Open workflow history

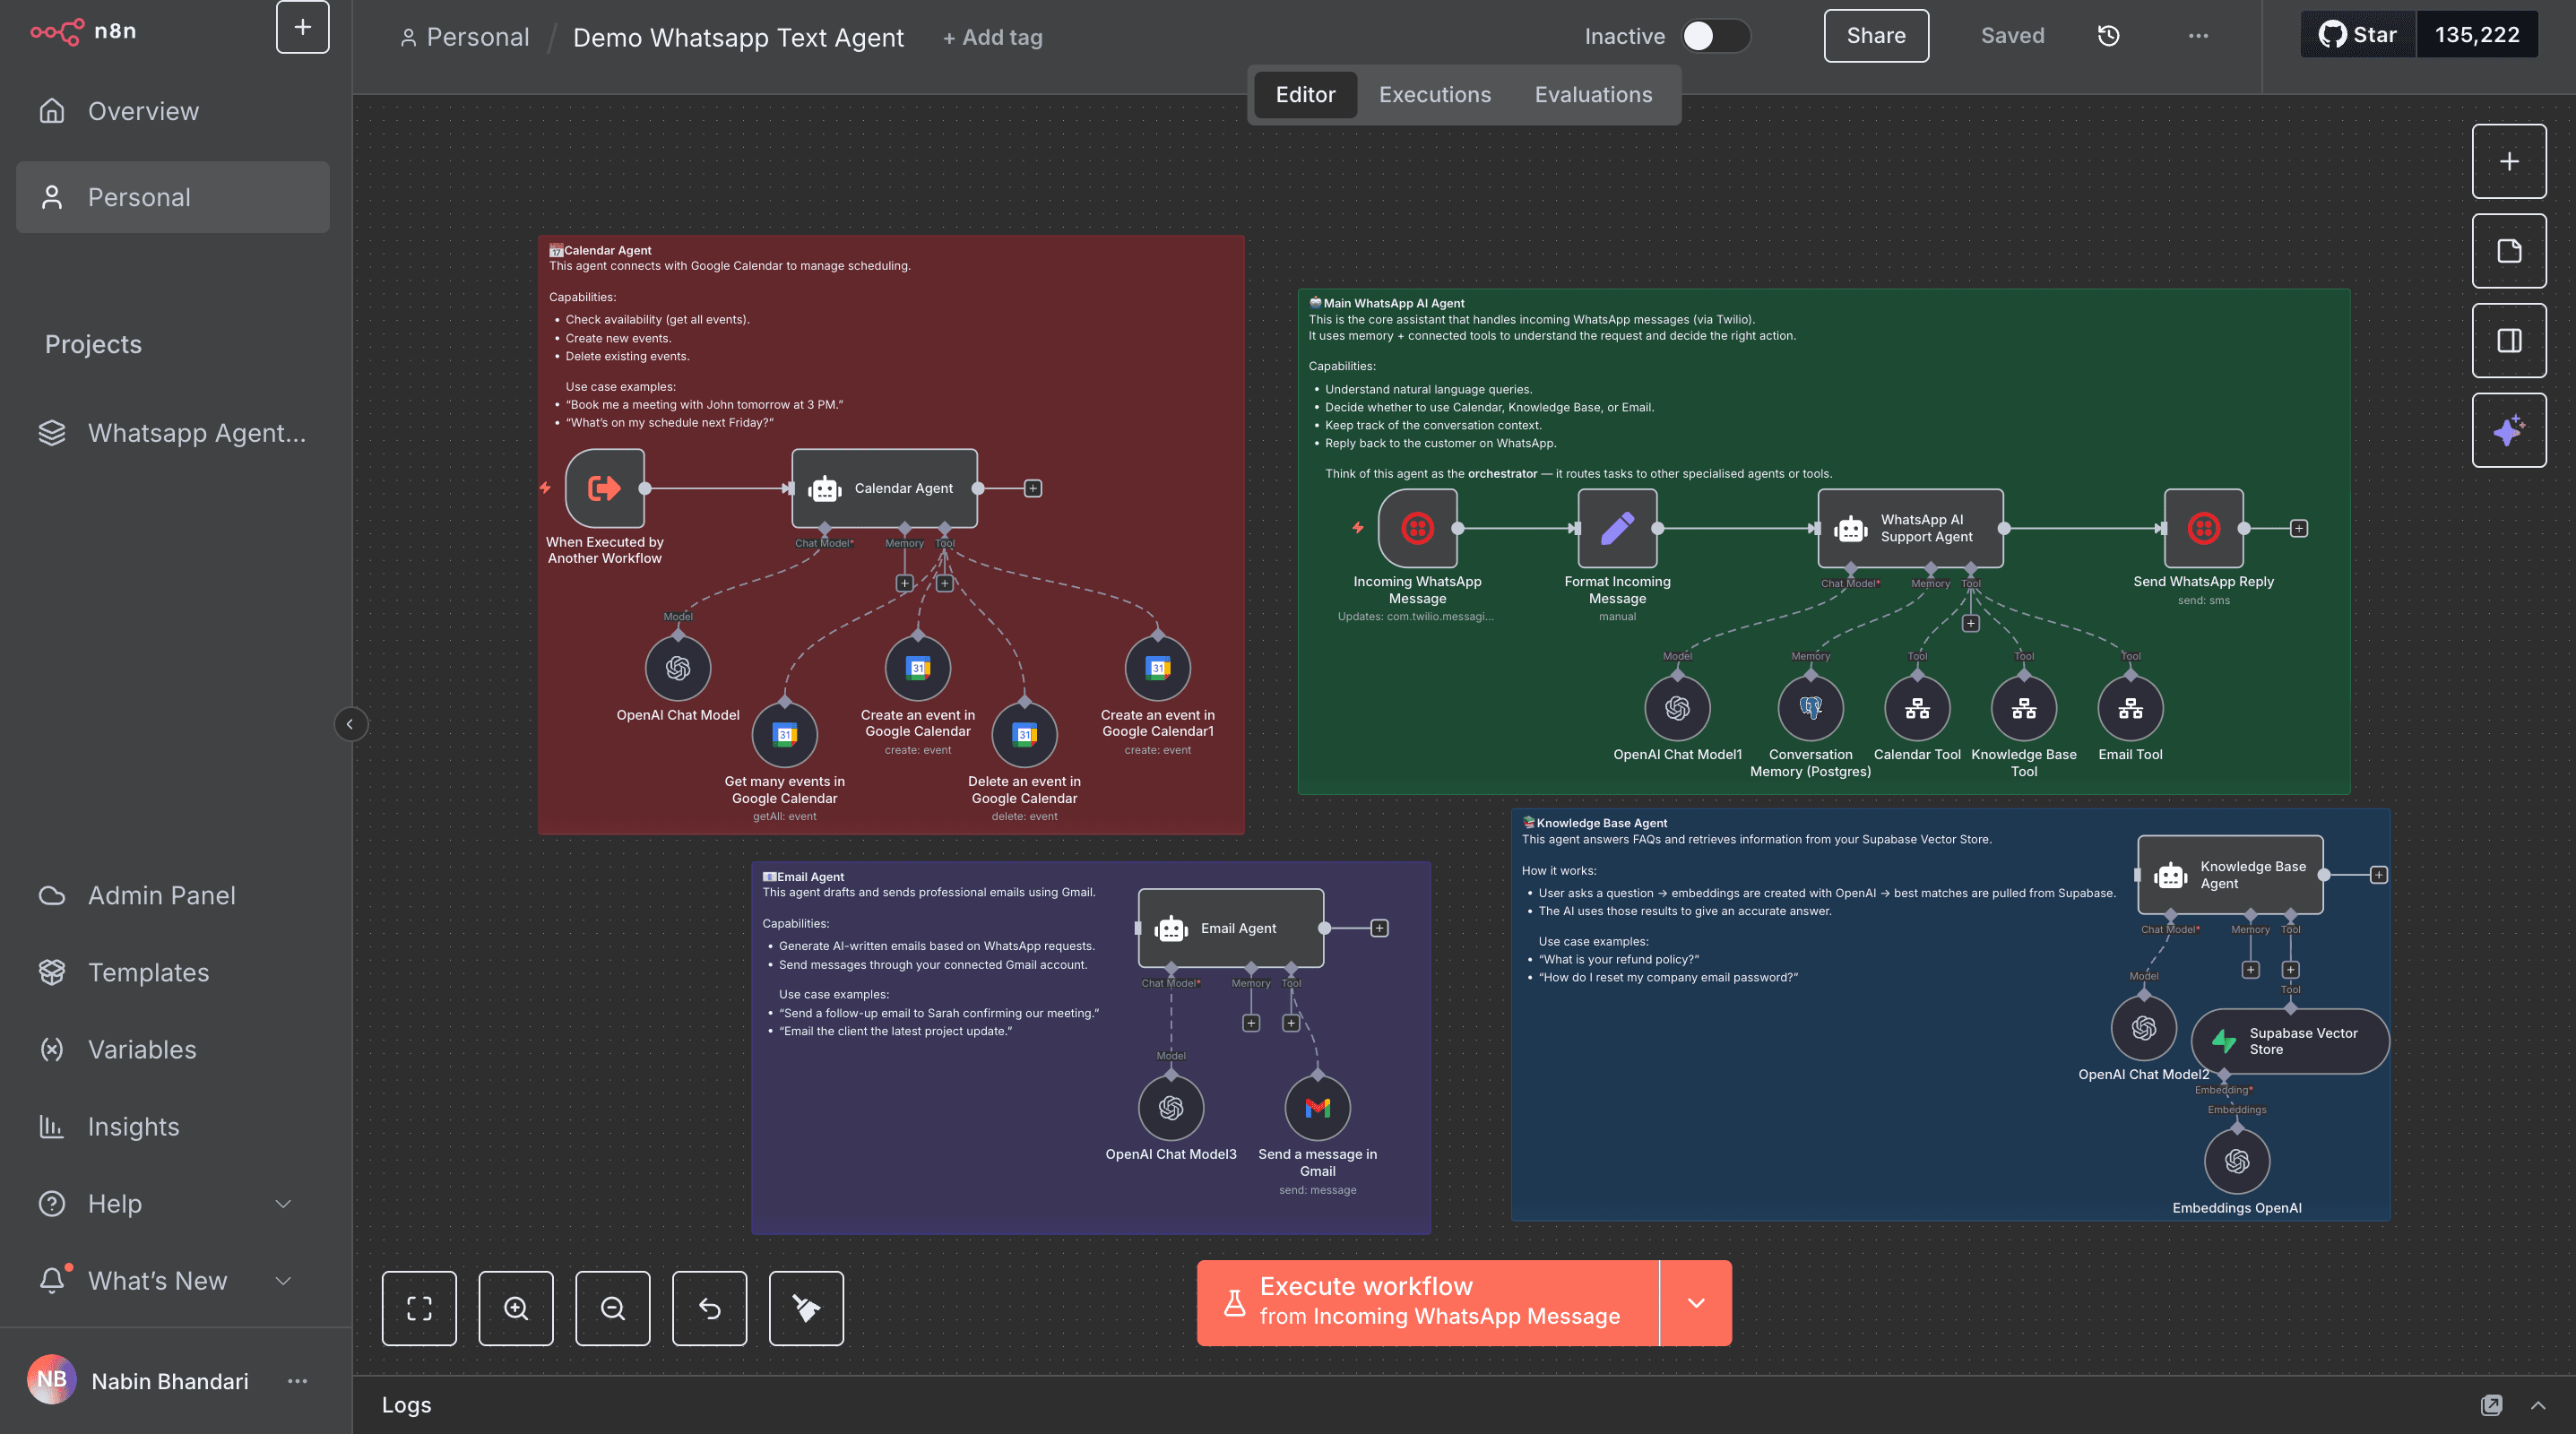coord(2108,36)
